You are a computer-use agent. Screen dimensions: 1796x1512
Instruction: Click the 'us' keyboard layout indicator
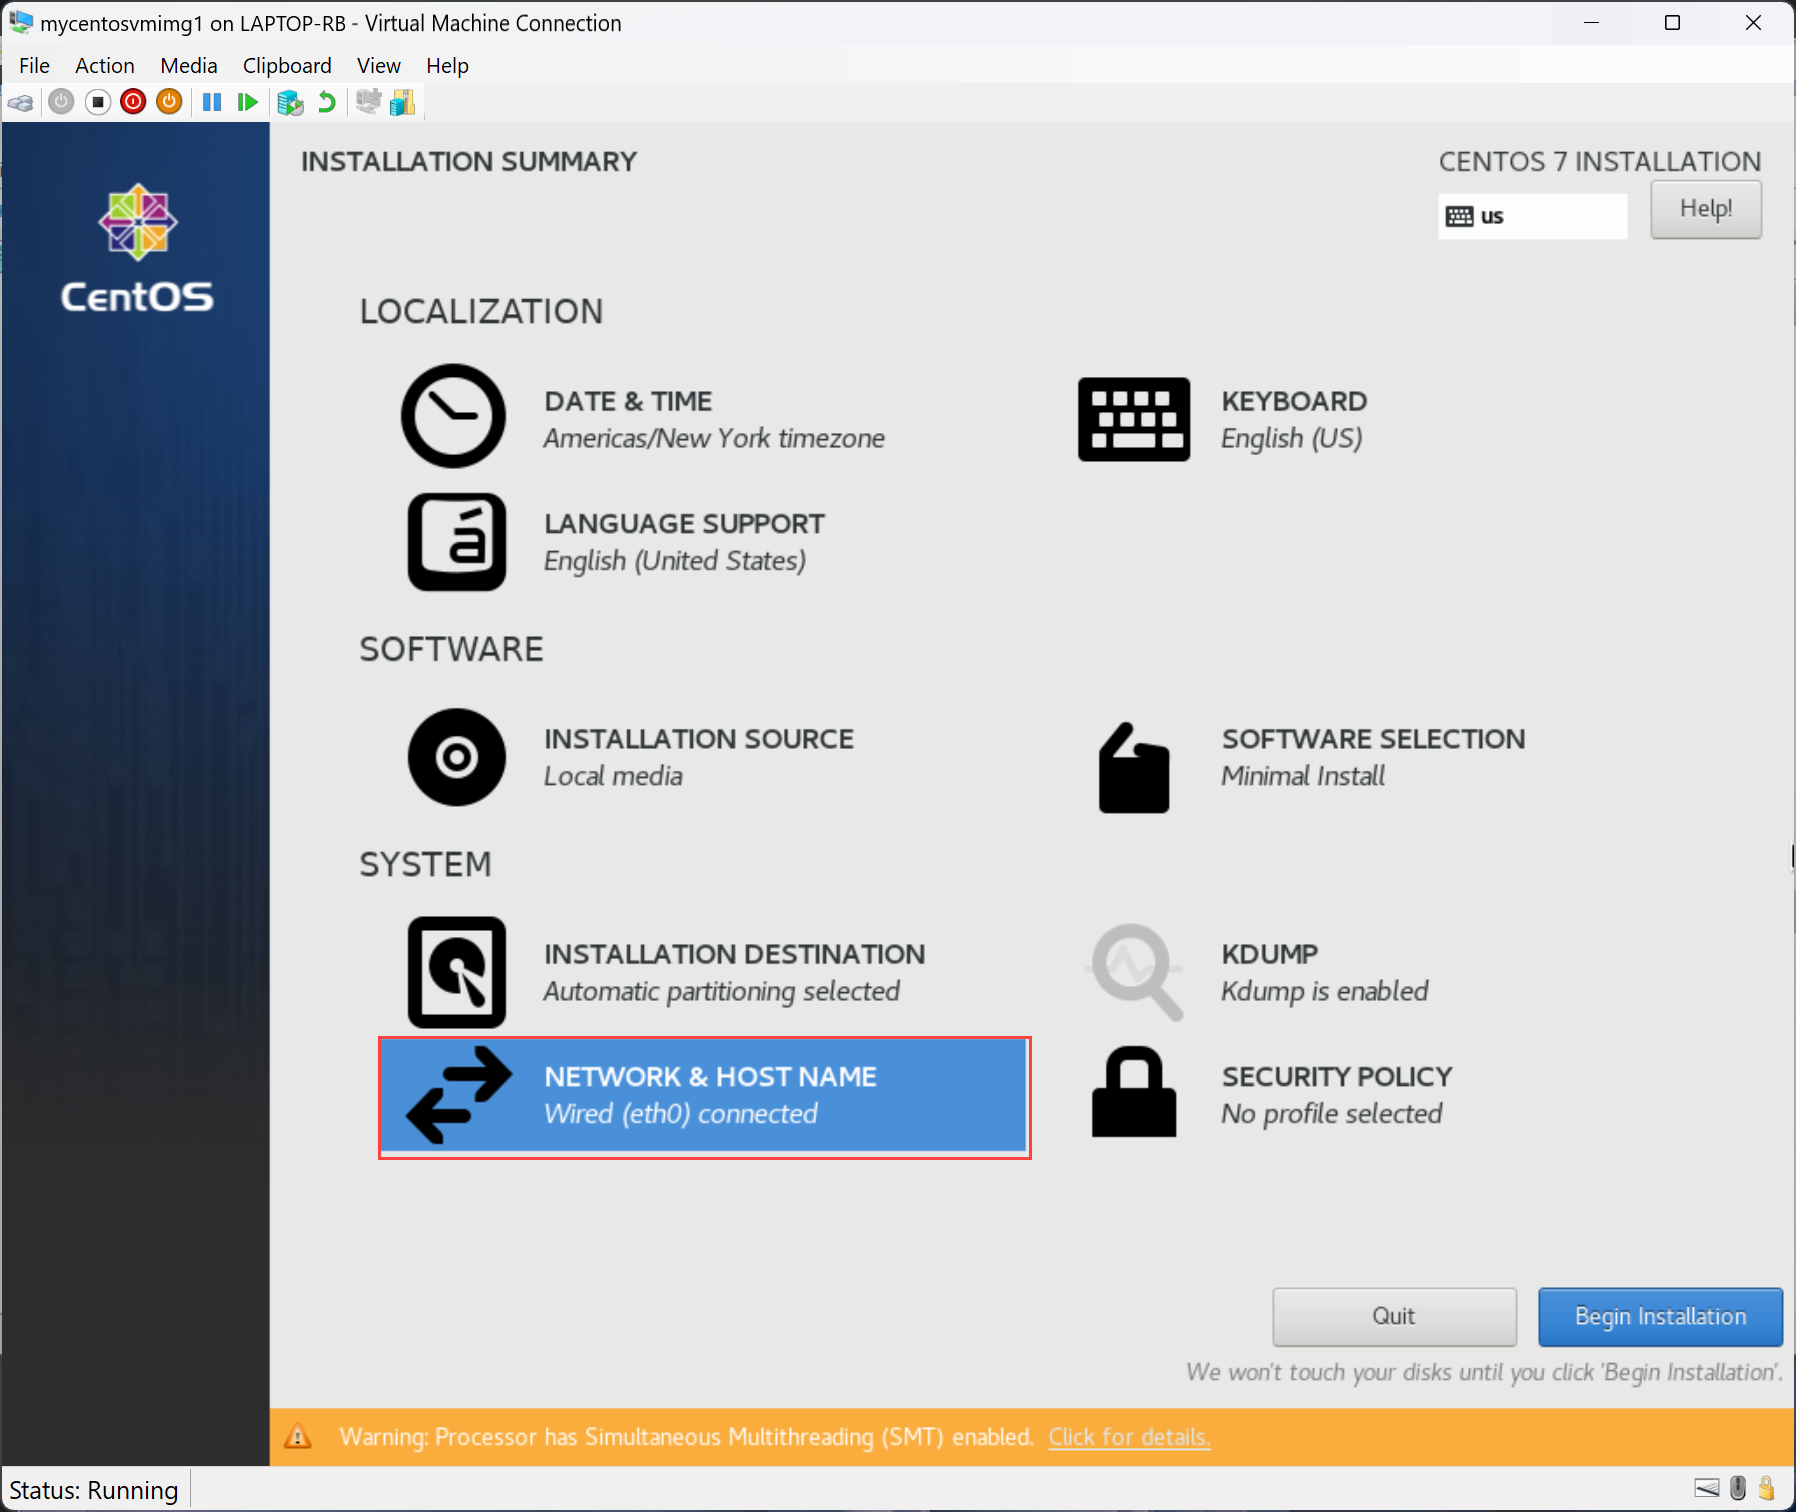[1533, 216]
